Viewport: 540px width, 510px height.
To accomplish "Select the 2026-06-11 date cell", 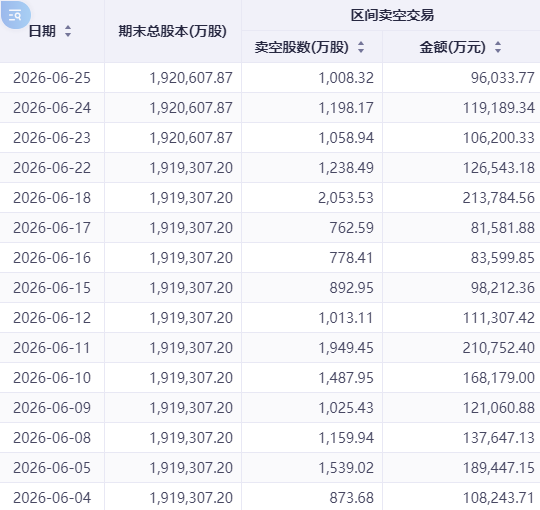I will coord(52,348).
